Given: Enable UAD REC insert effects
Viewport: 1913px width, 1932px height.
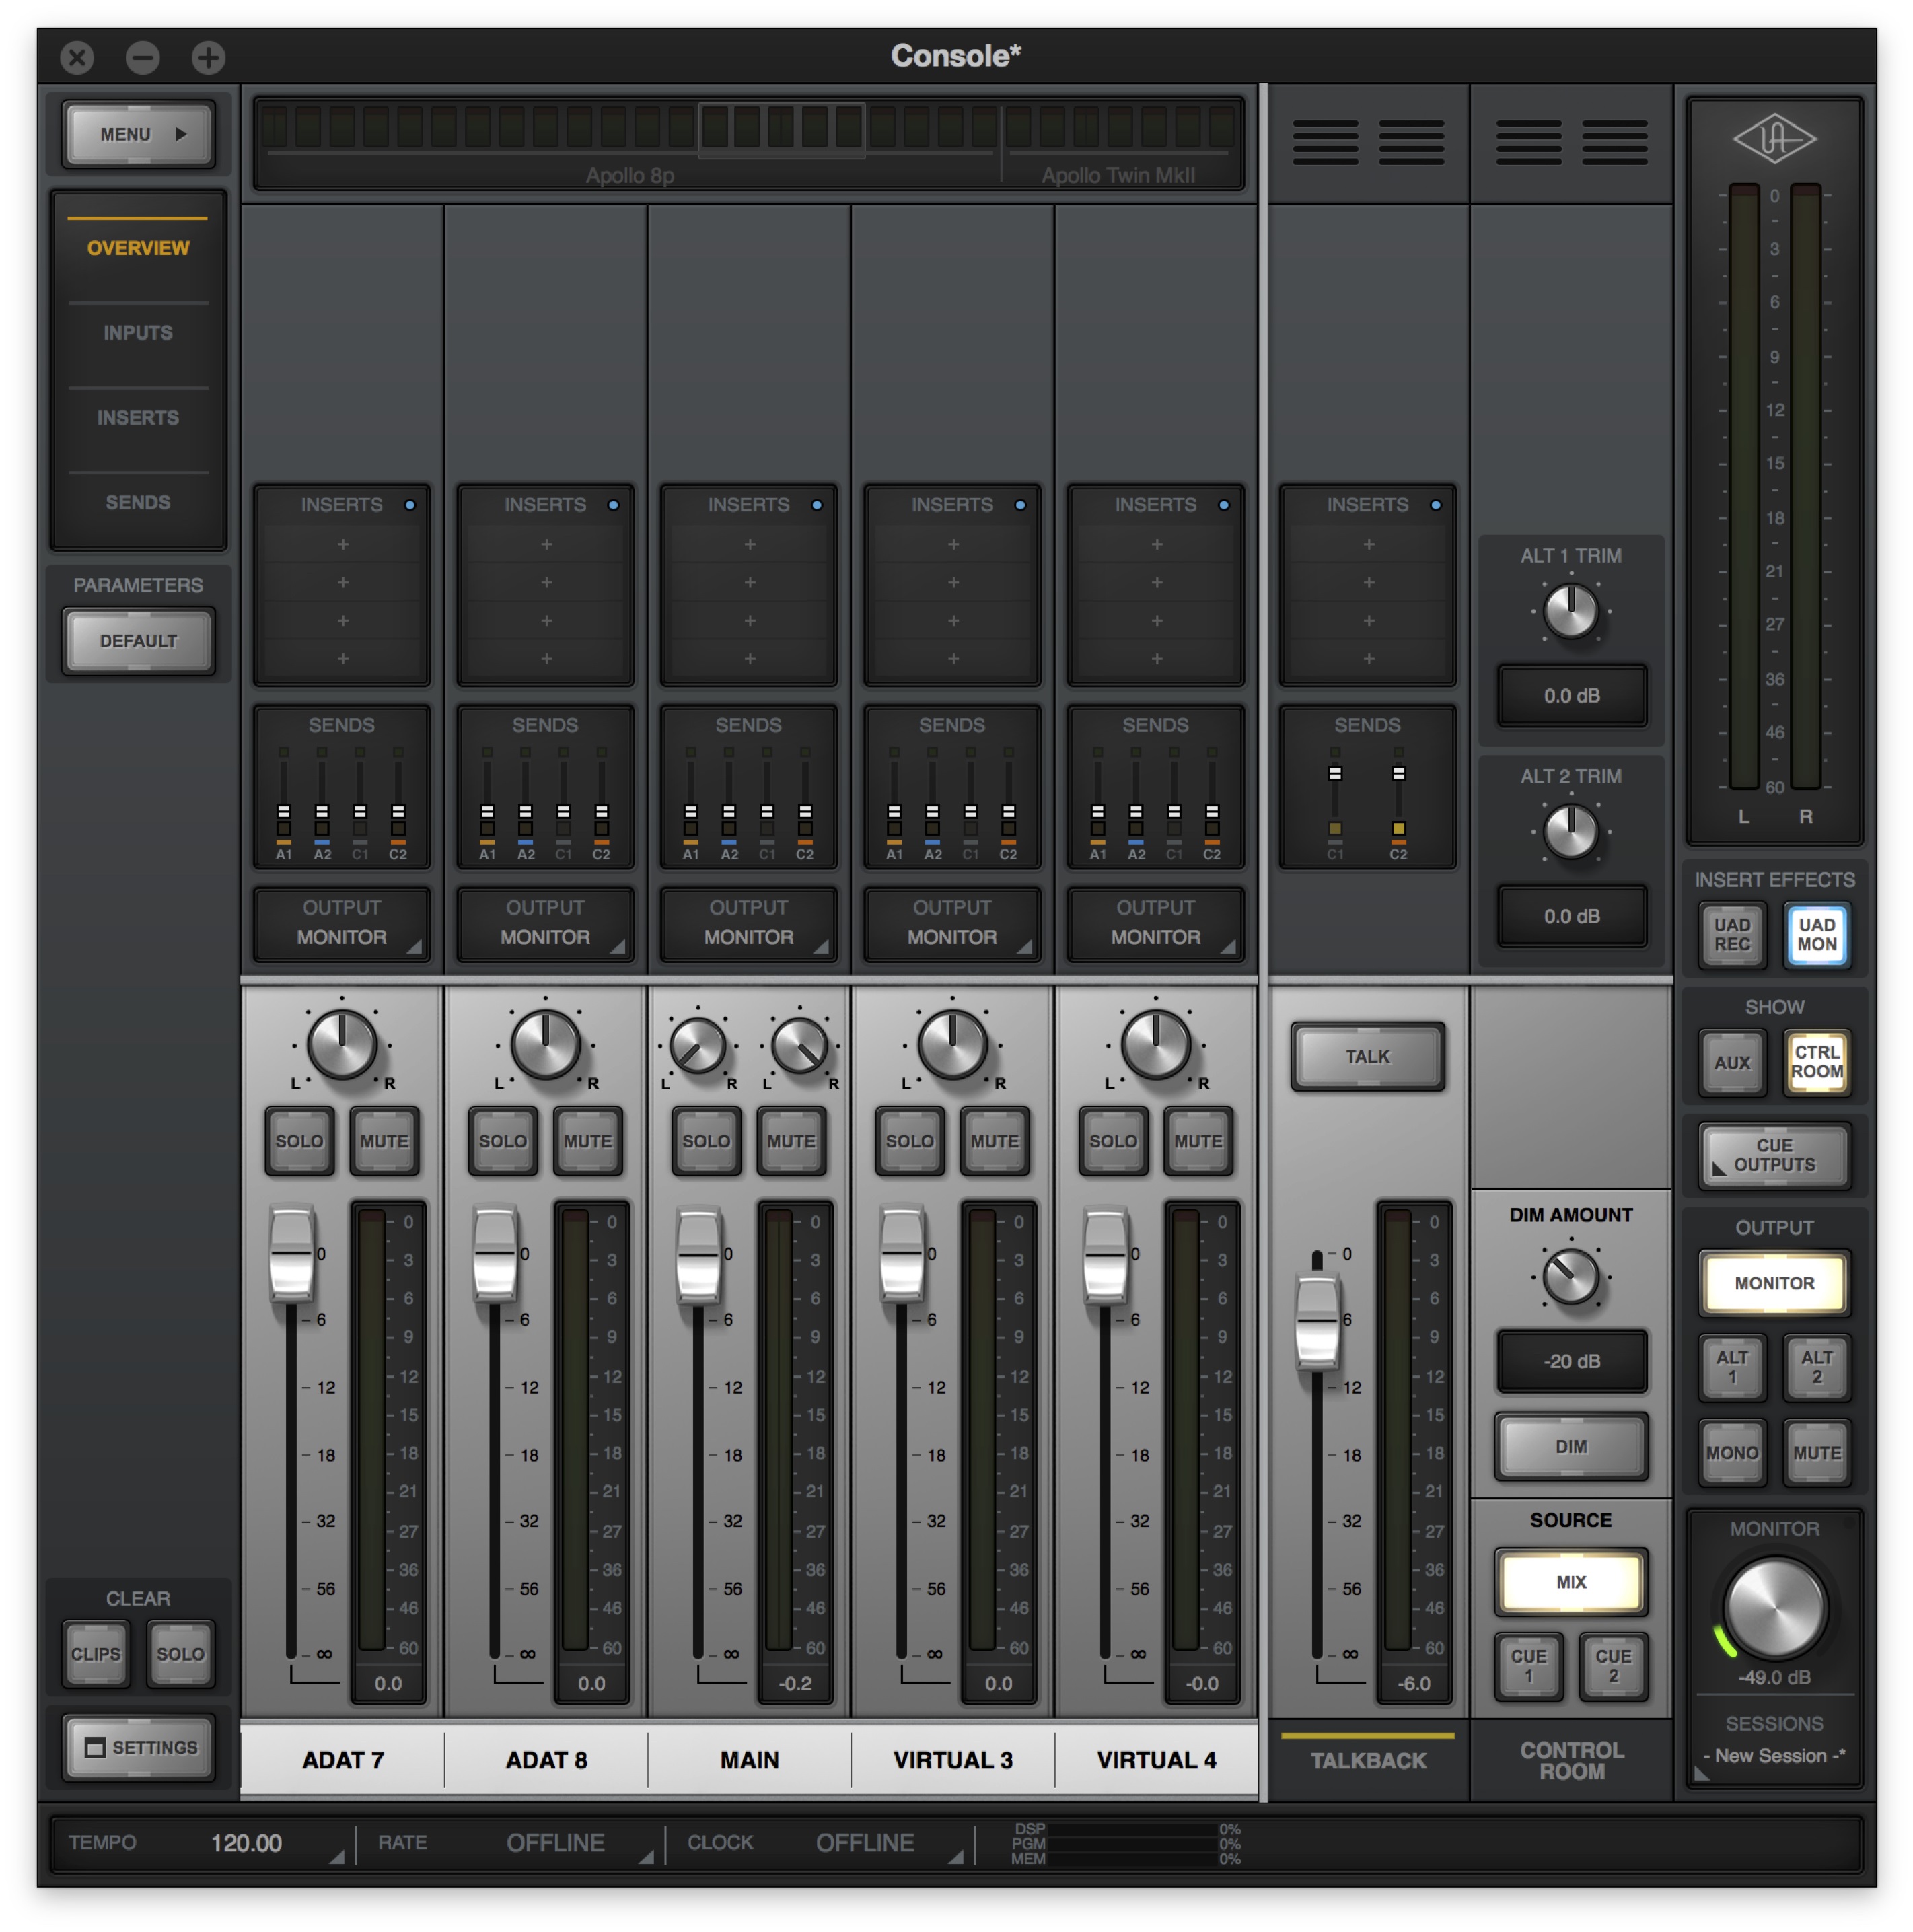Looking at the screenshot, I should 1731,934.
